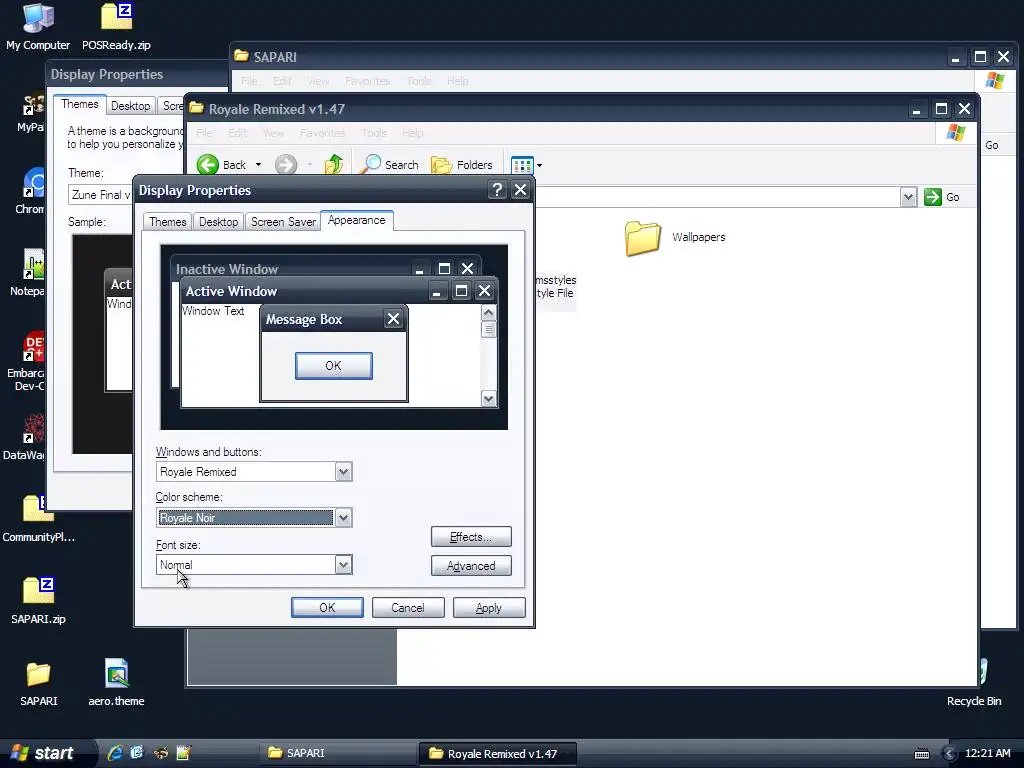This screenshot has width=1024, height=768.
Task: Click the Advanced button
Action: point(471,566)
